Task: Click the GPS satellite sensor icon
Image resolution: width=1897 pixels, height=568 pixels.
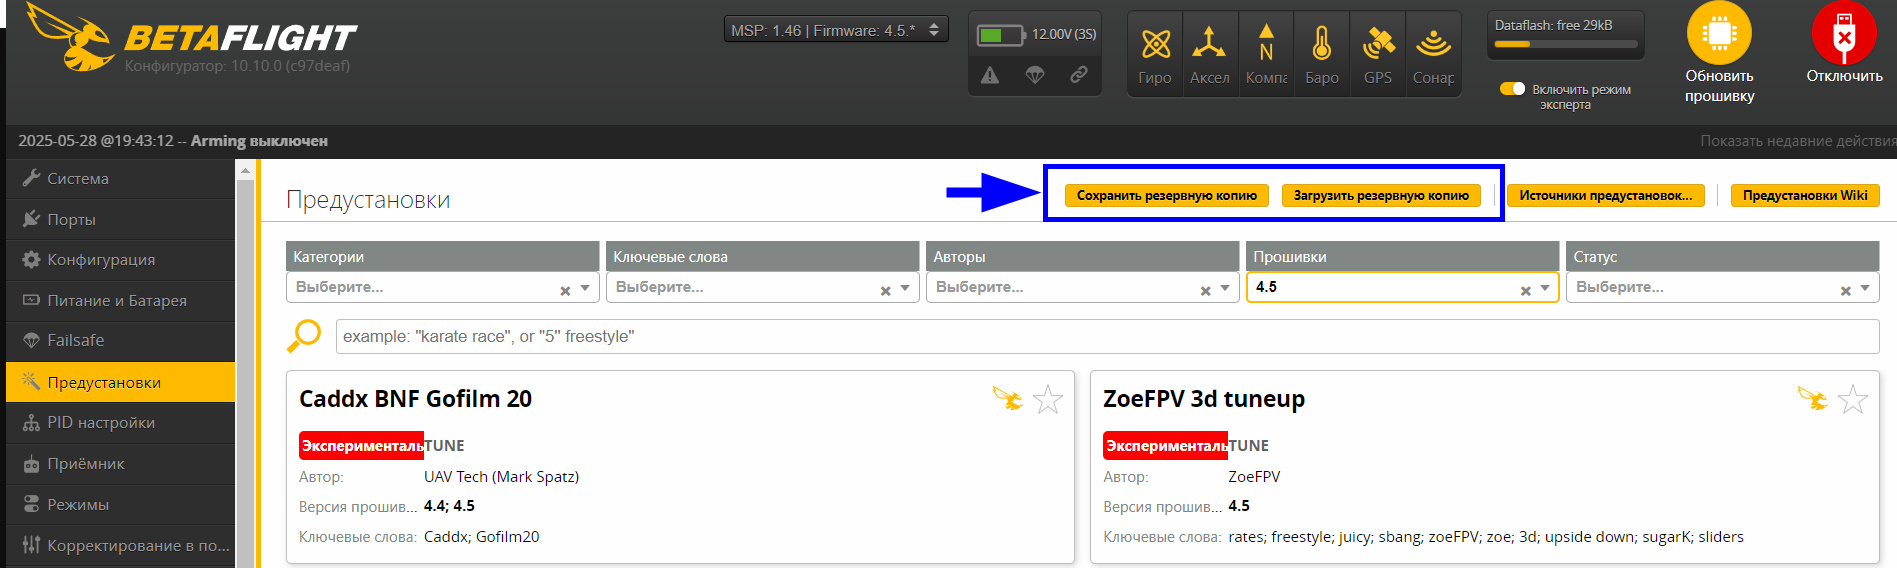Action: pos(1378,44)
